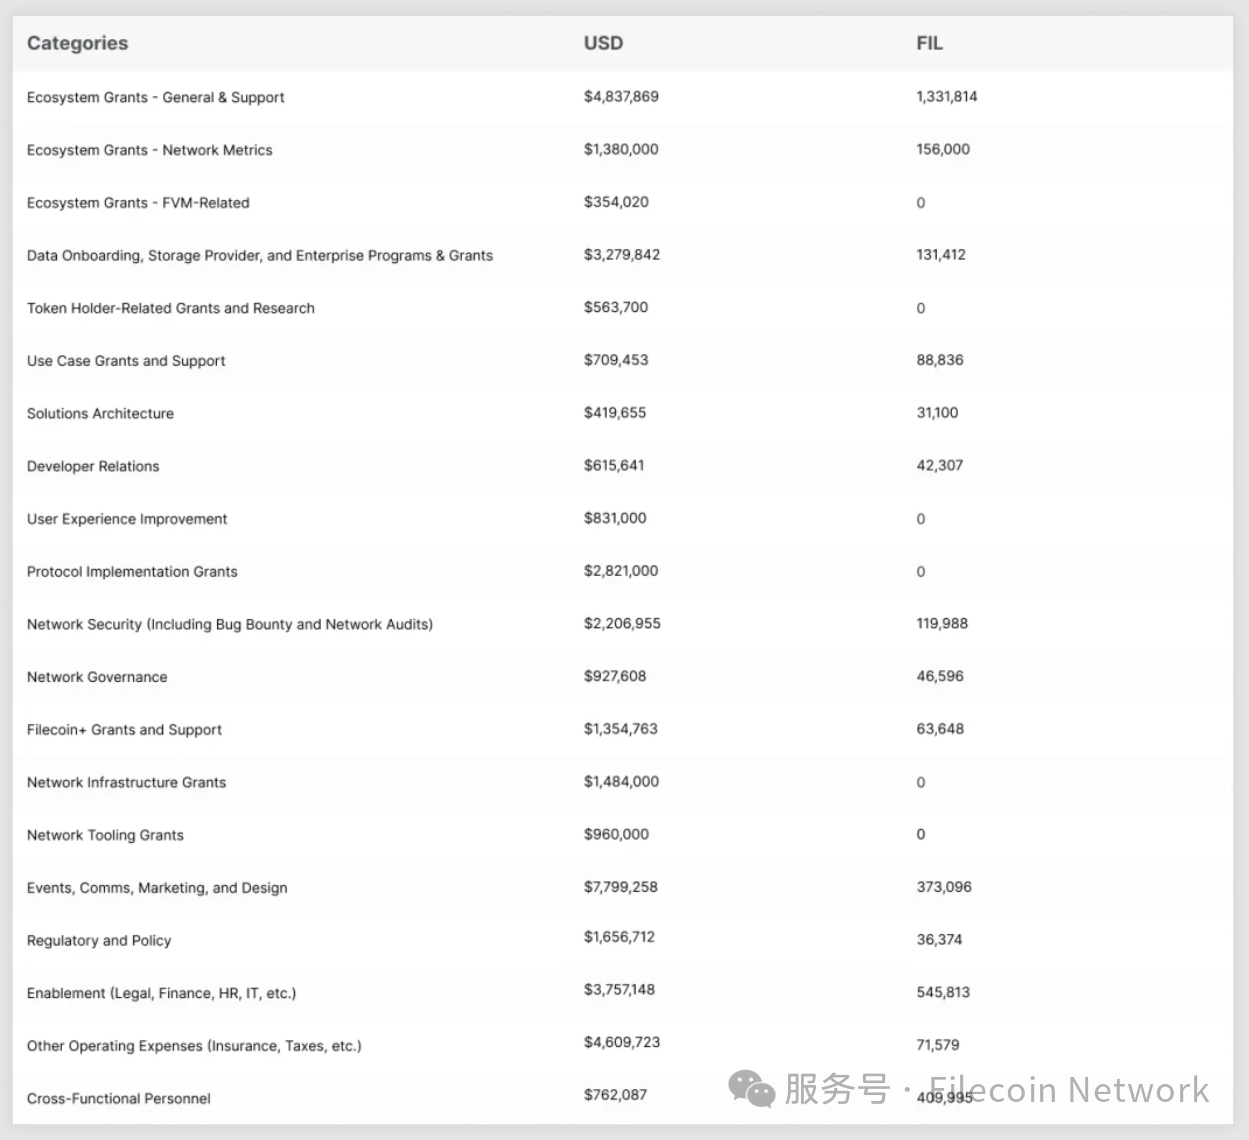Click the USD value $2,206,955
This screenshot has height=1140, width=1249.
(x=622, y=623)
